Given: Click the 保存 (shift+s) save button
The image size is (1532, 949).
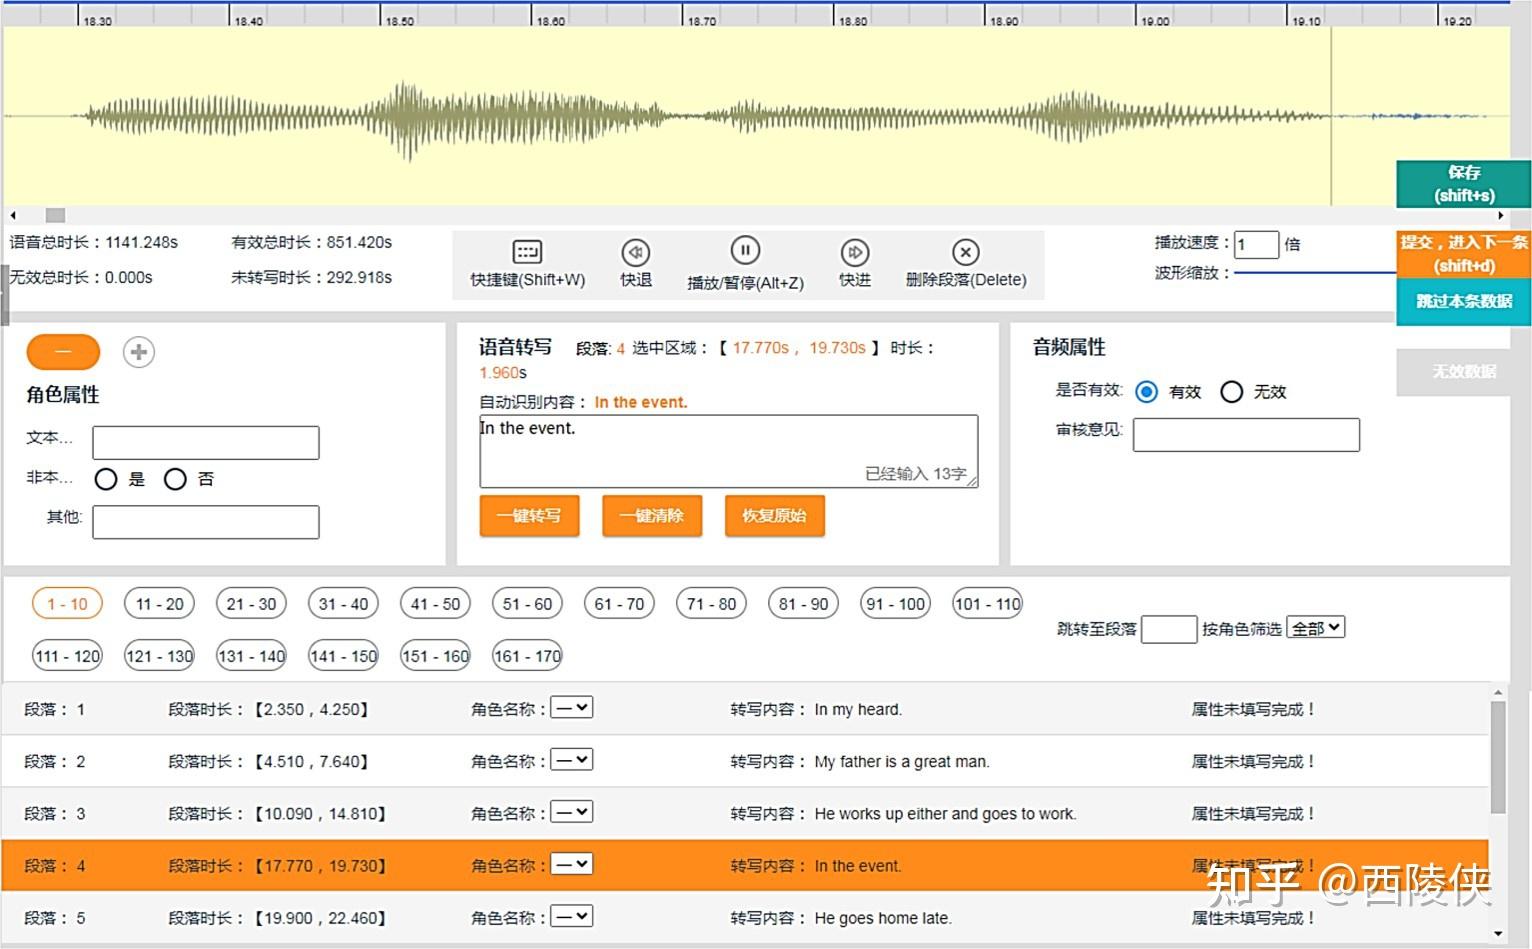Looking at the screenshot, I should pyautogui.click(x=1464, y=184).
